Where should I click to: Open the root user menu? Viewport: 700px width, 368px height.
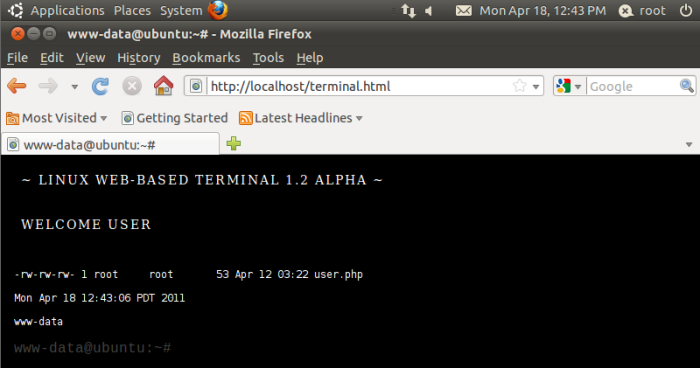point(642,10)
